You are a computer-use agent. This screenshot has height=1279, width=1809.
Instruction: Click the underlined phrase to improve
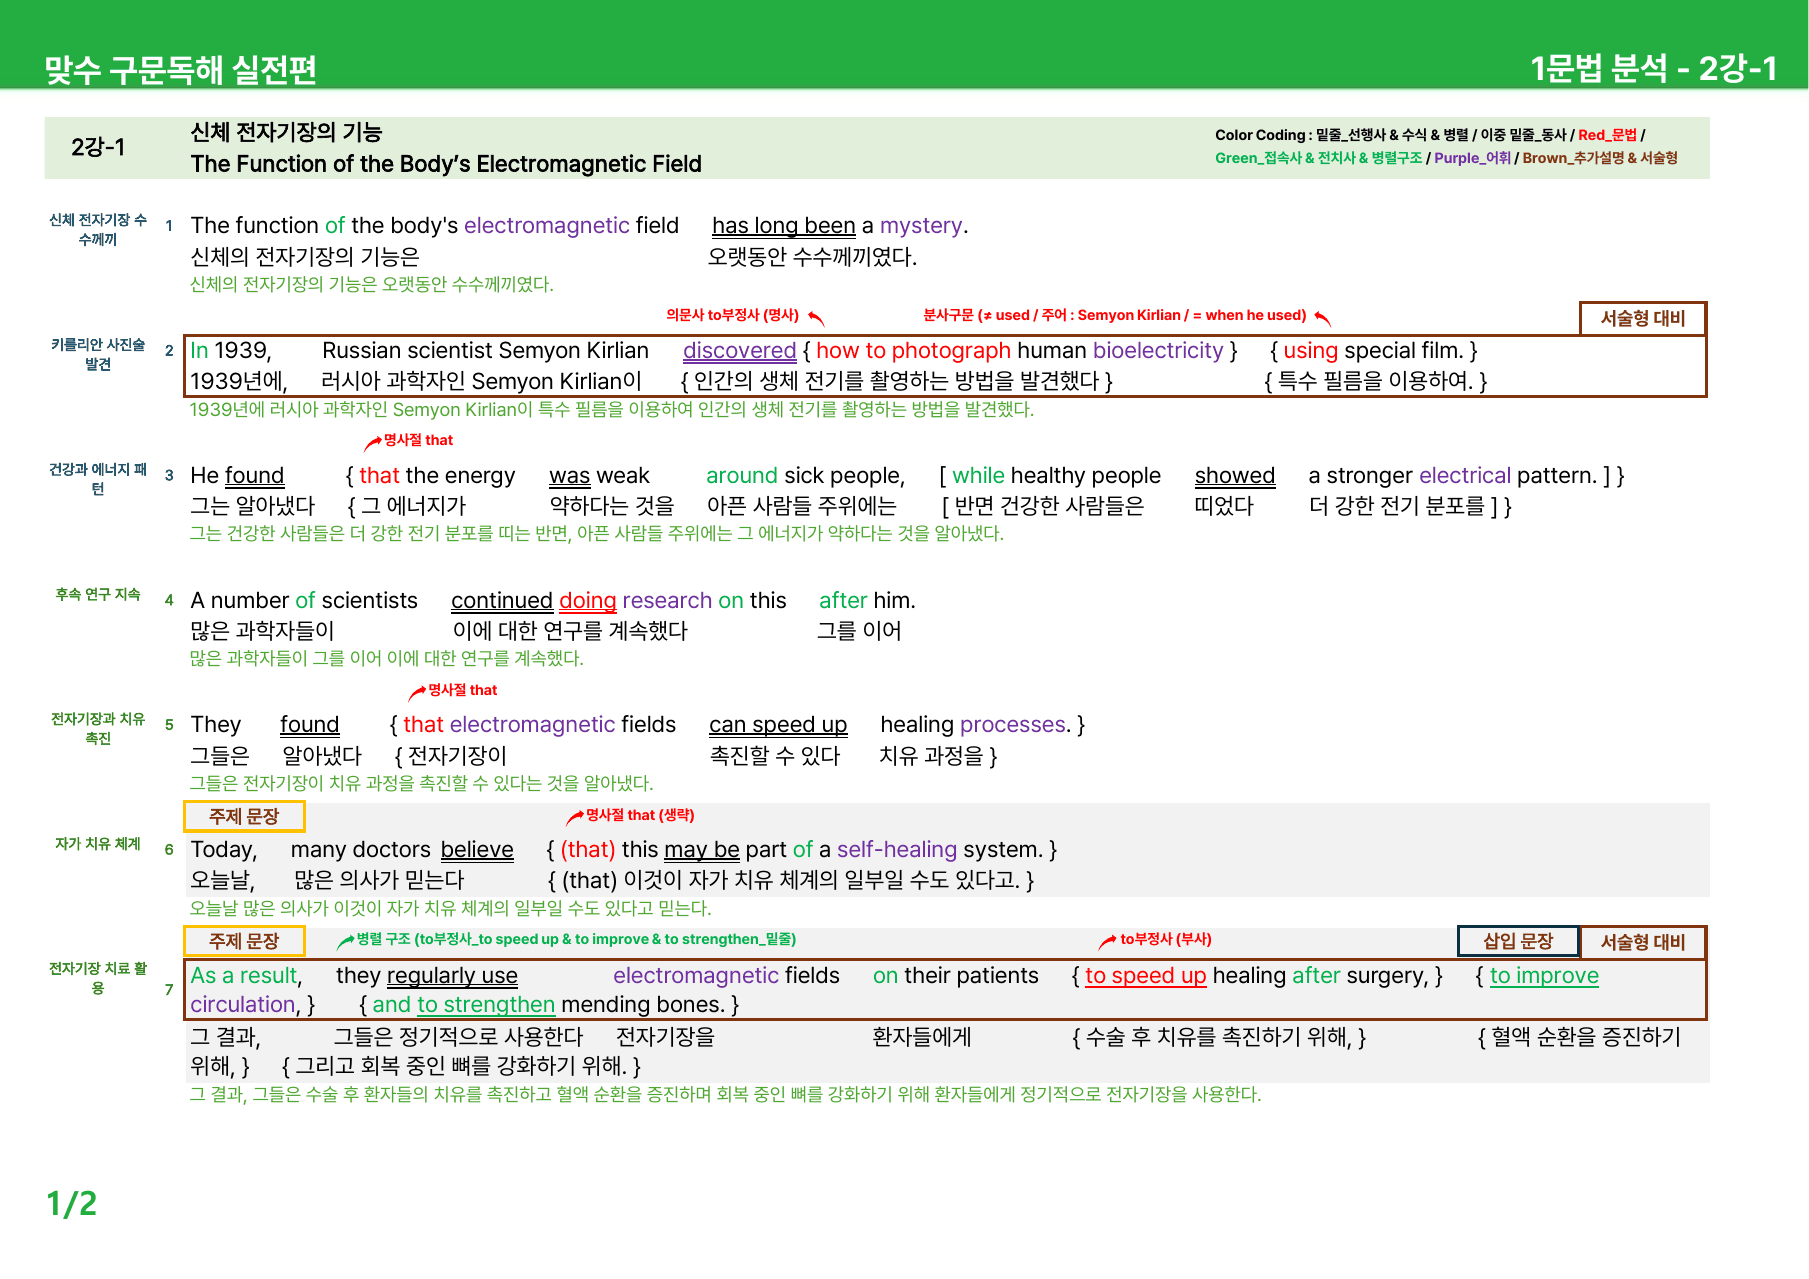click(x=1544, y=976)
